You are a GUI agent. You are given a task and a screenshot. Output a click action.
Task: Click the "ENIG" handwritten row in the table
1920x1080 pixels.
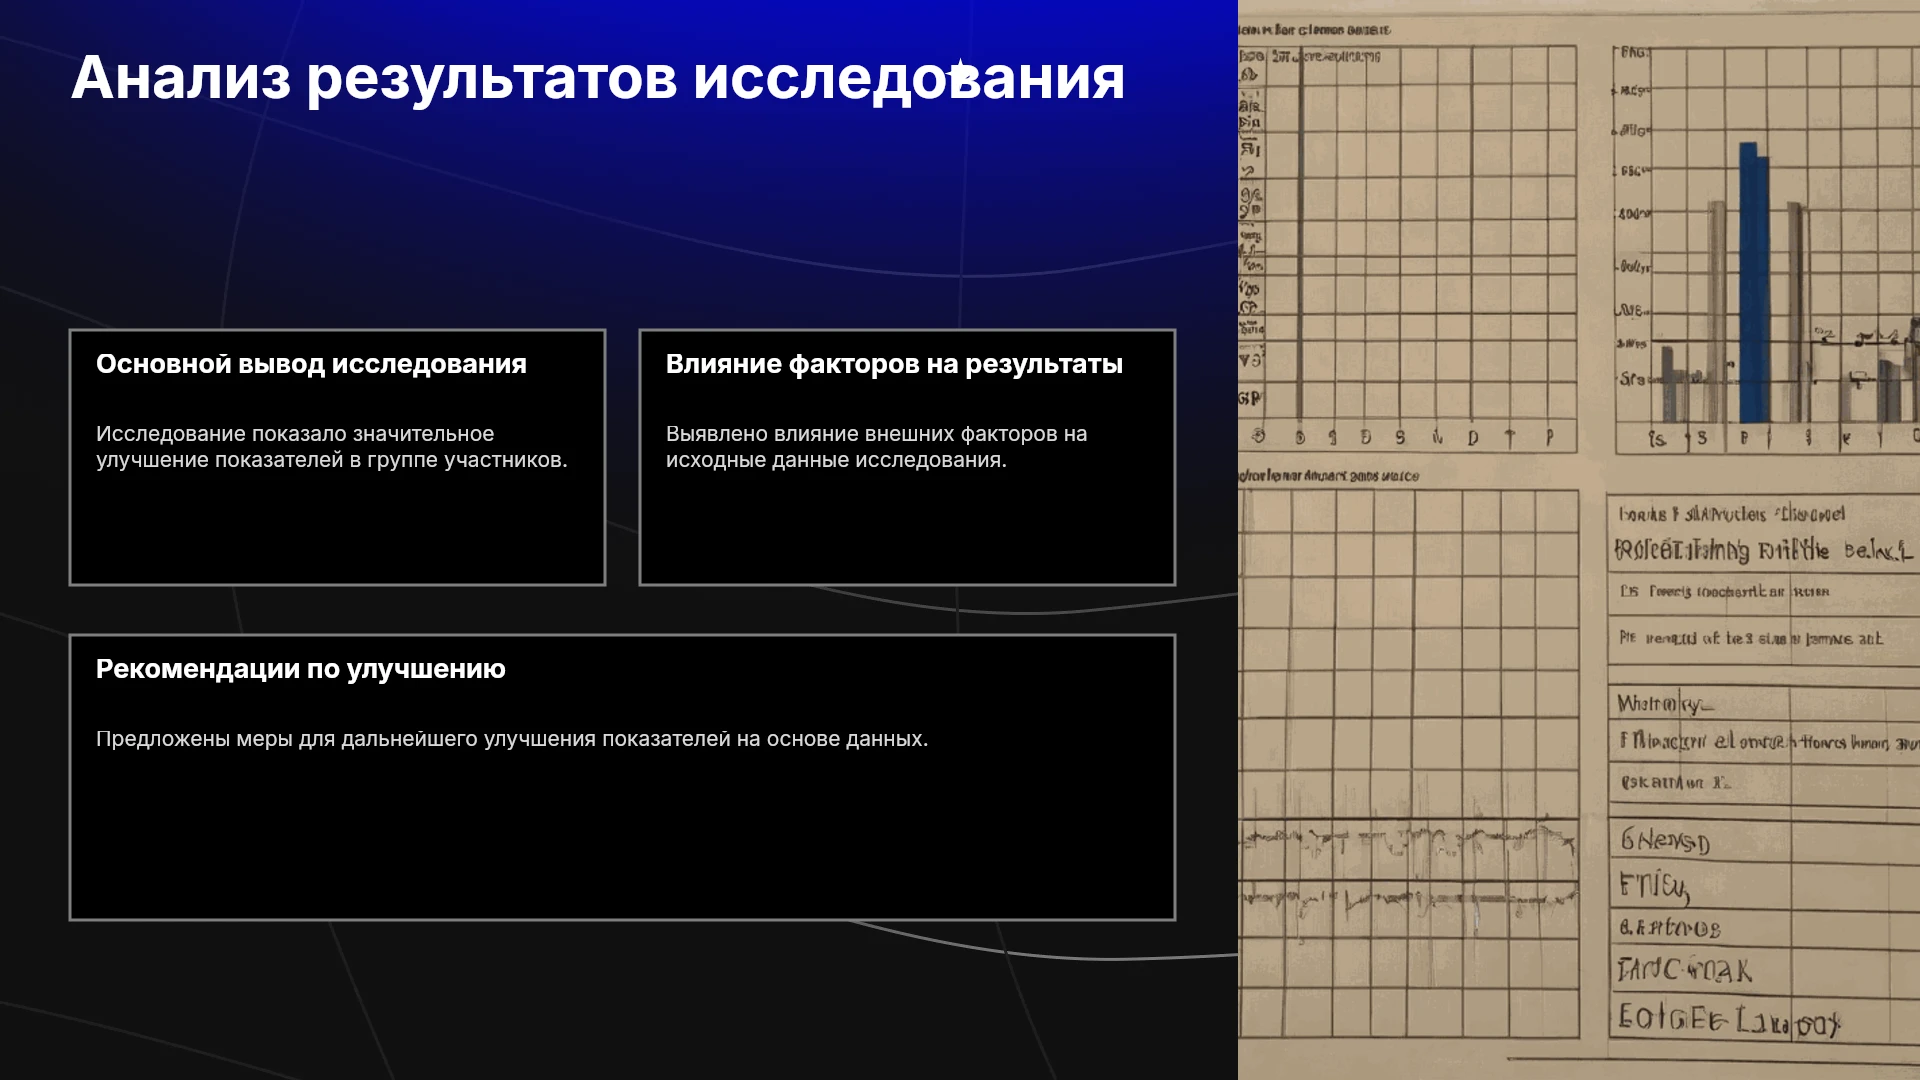(x=1654, y=885)
